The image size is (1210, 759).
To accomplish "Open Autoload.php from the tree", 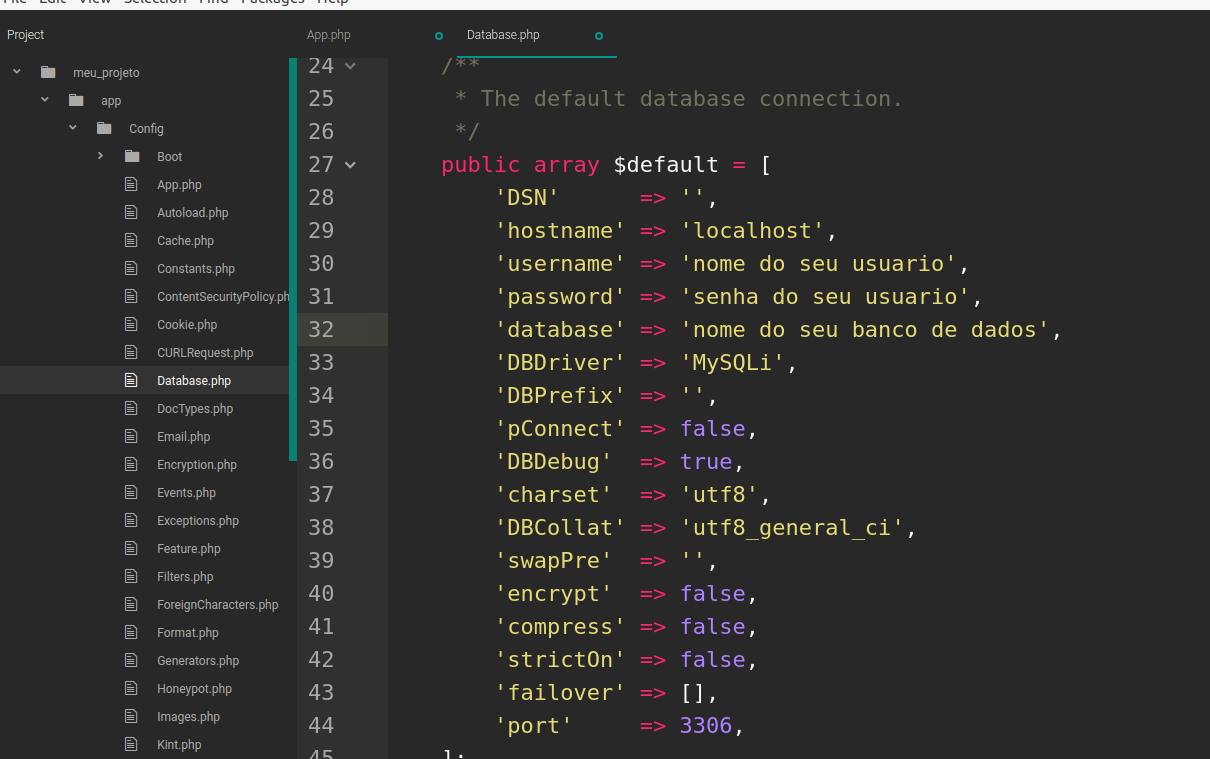I will (192, 213).
